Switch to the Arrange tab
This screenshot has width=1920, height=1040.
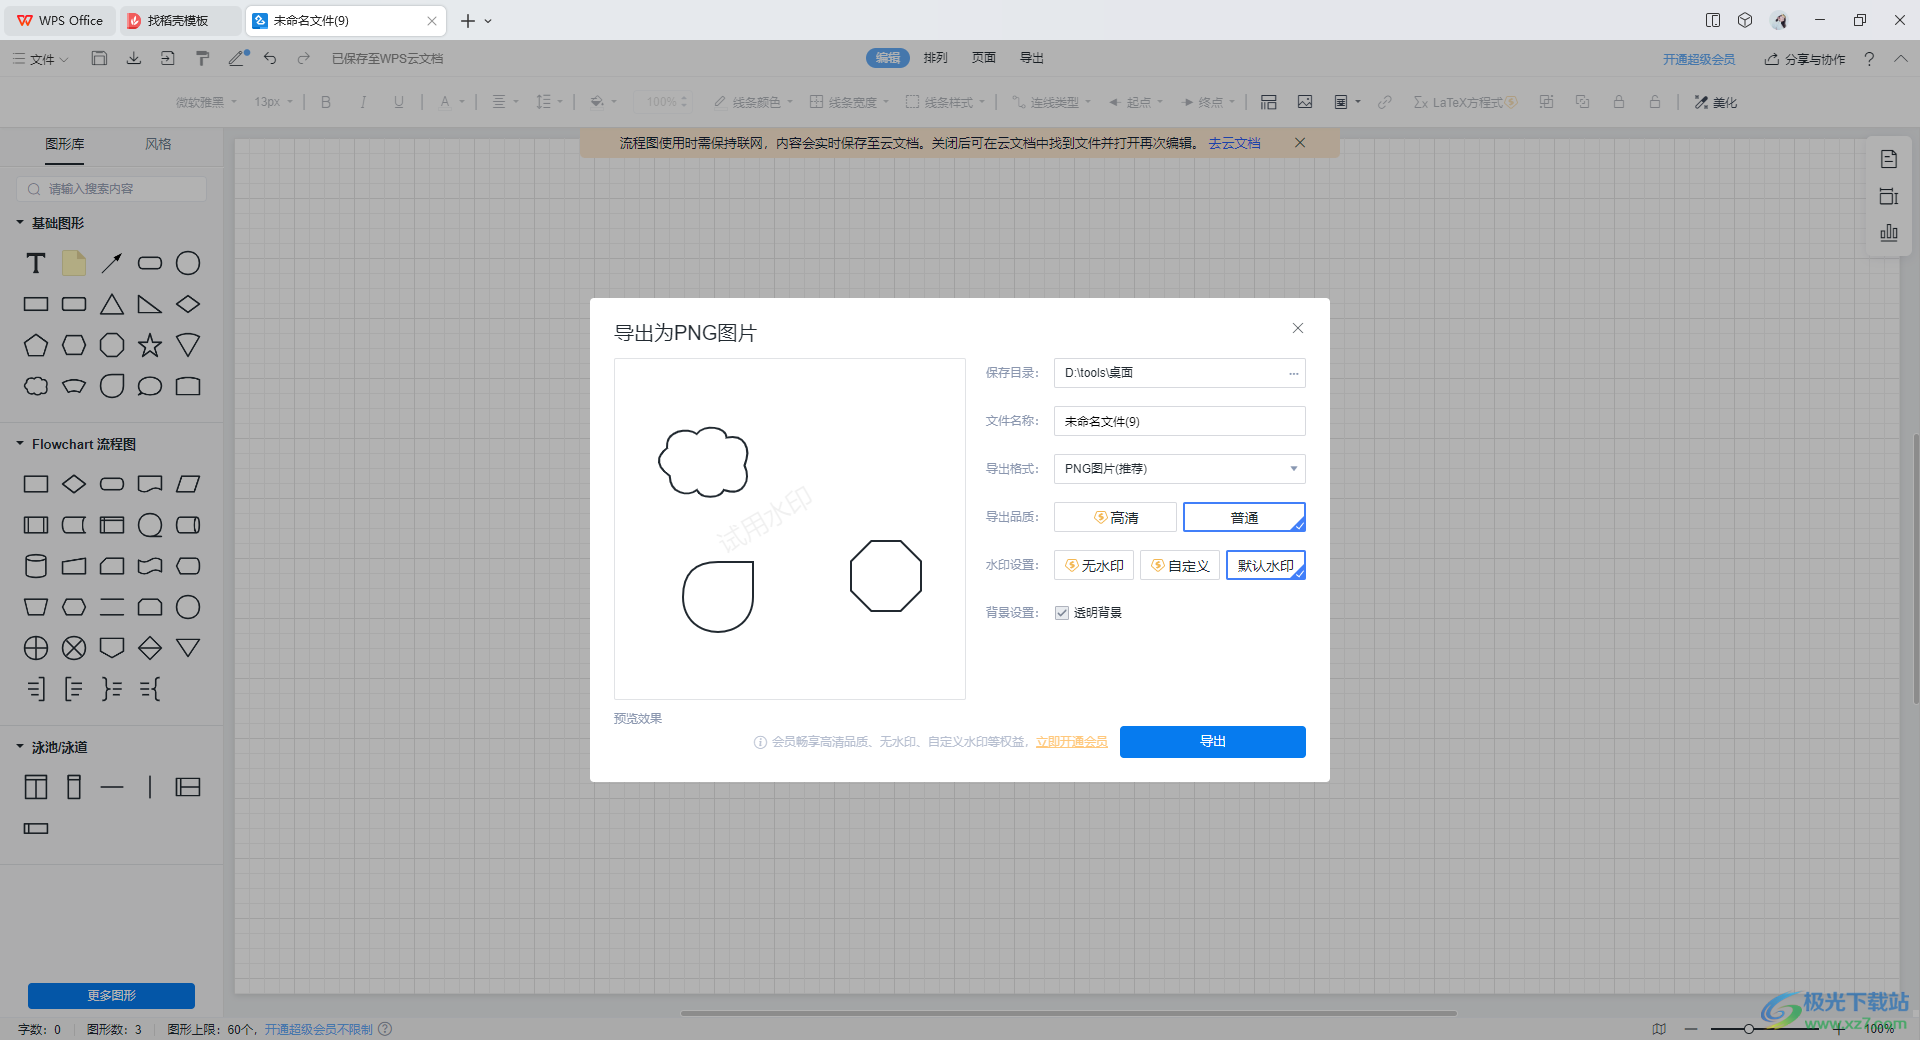coord(936,58)
